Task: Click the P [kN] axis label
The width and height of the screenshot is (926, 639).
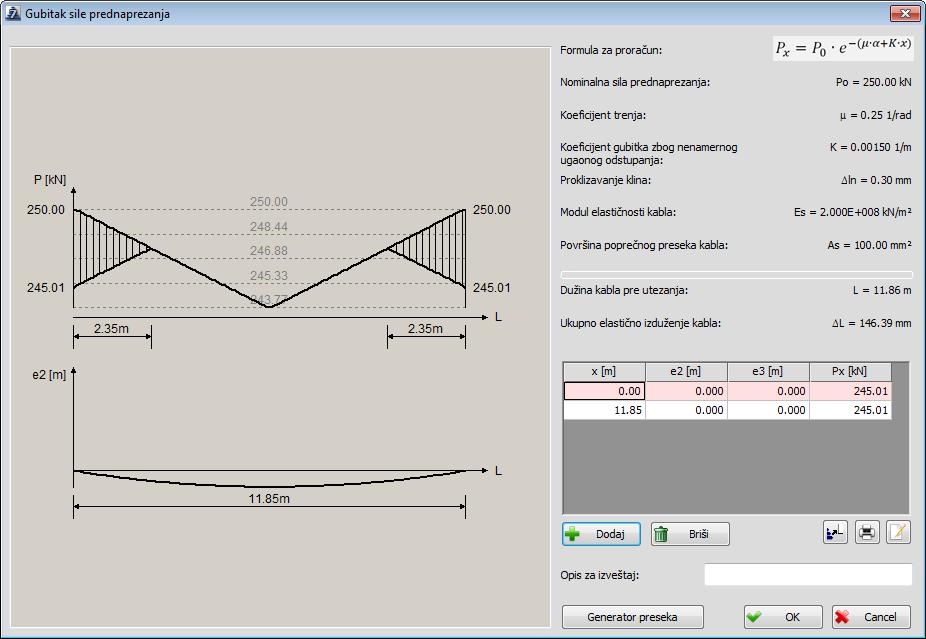Action: click(50, 180)
